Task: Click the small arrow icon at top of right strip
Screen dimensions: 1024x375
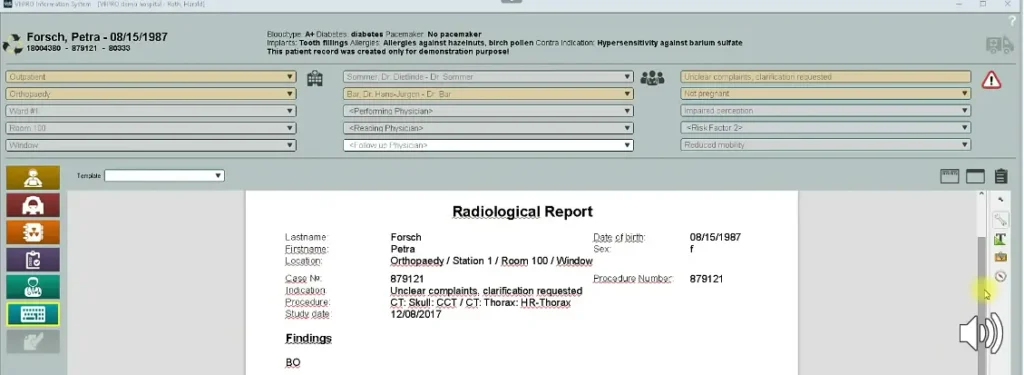Action: click(1000, 201)
